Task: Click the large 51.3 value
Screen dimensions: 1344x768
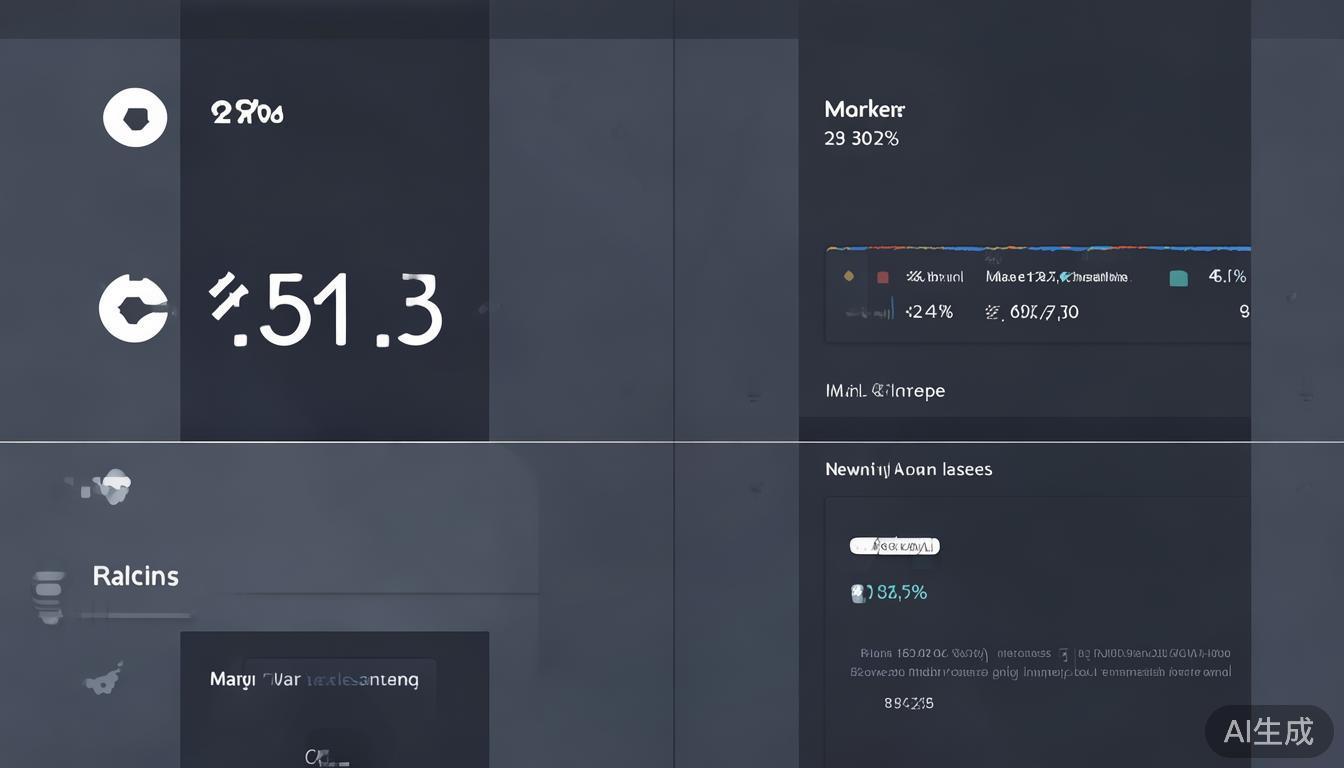Action: click(x=325, y=310)
